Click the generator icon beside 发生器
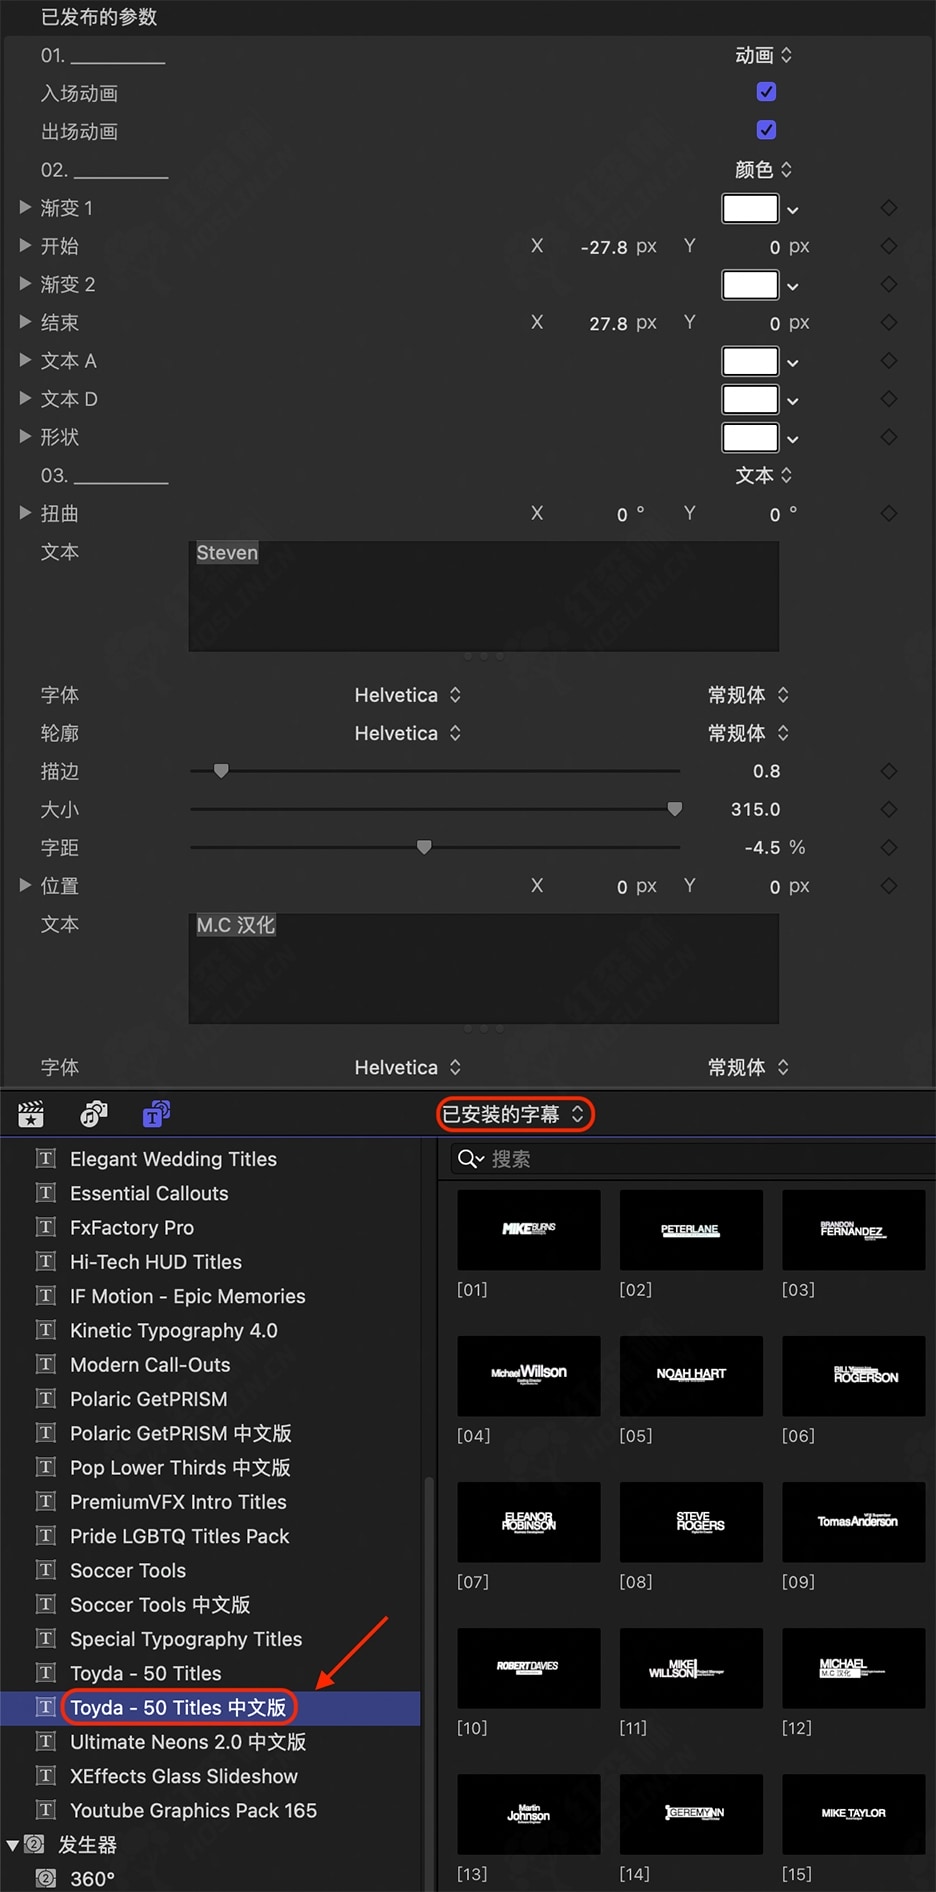936x1892 pixels. click(34, 1844)
